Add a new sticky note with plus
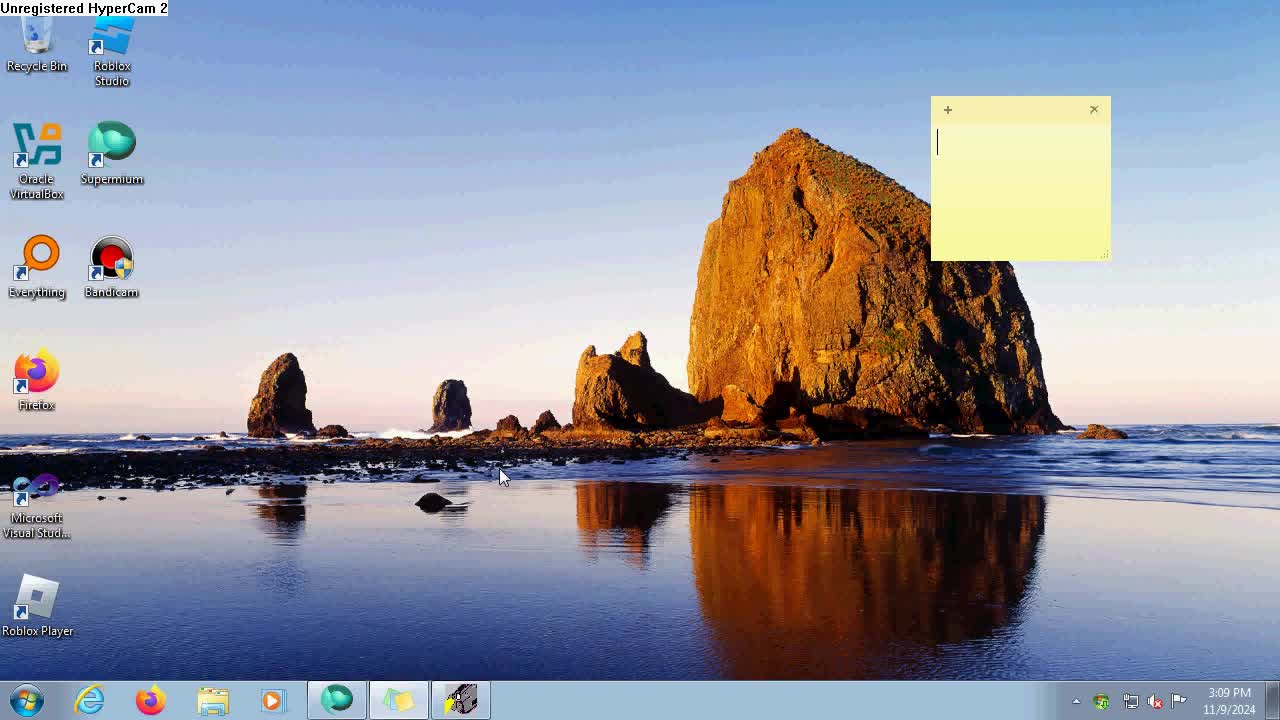1280x720 pixels. pos(948,110)
